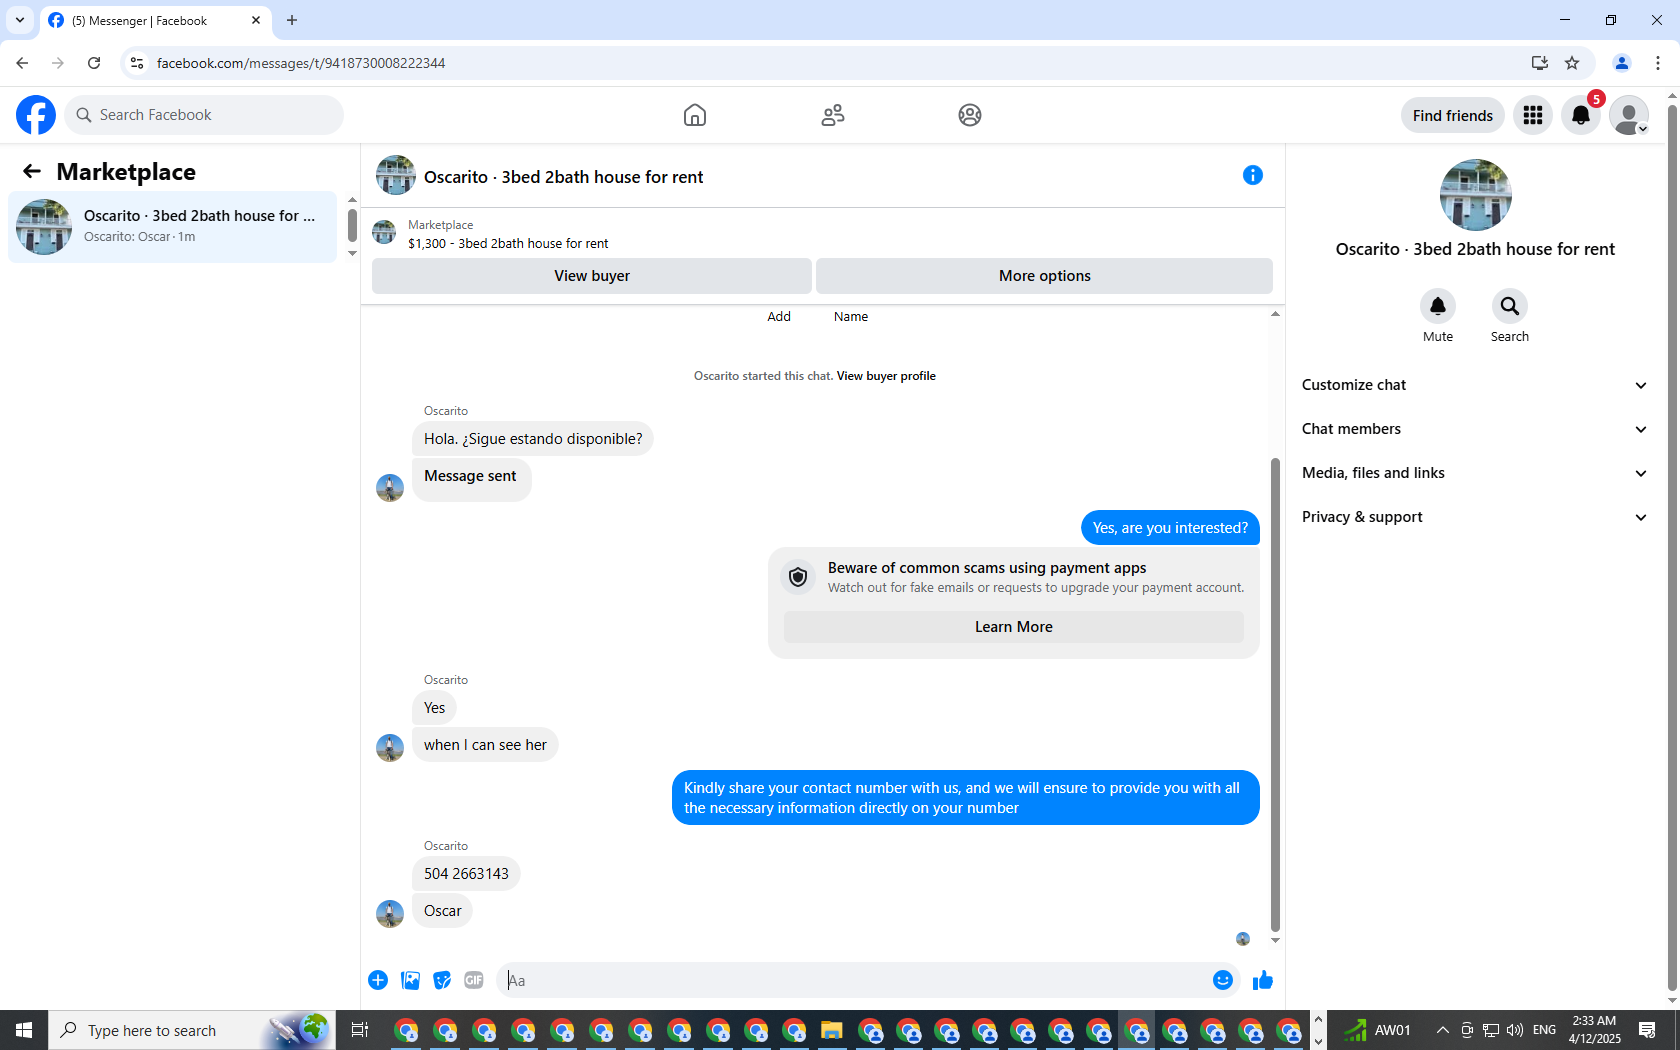The image size is (1680, 1050).
Task: Switch the ENG input language indicator
Action: tap(1544, 1030)
